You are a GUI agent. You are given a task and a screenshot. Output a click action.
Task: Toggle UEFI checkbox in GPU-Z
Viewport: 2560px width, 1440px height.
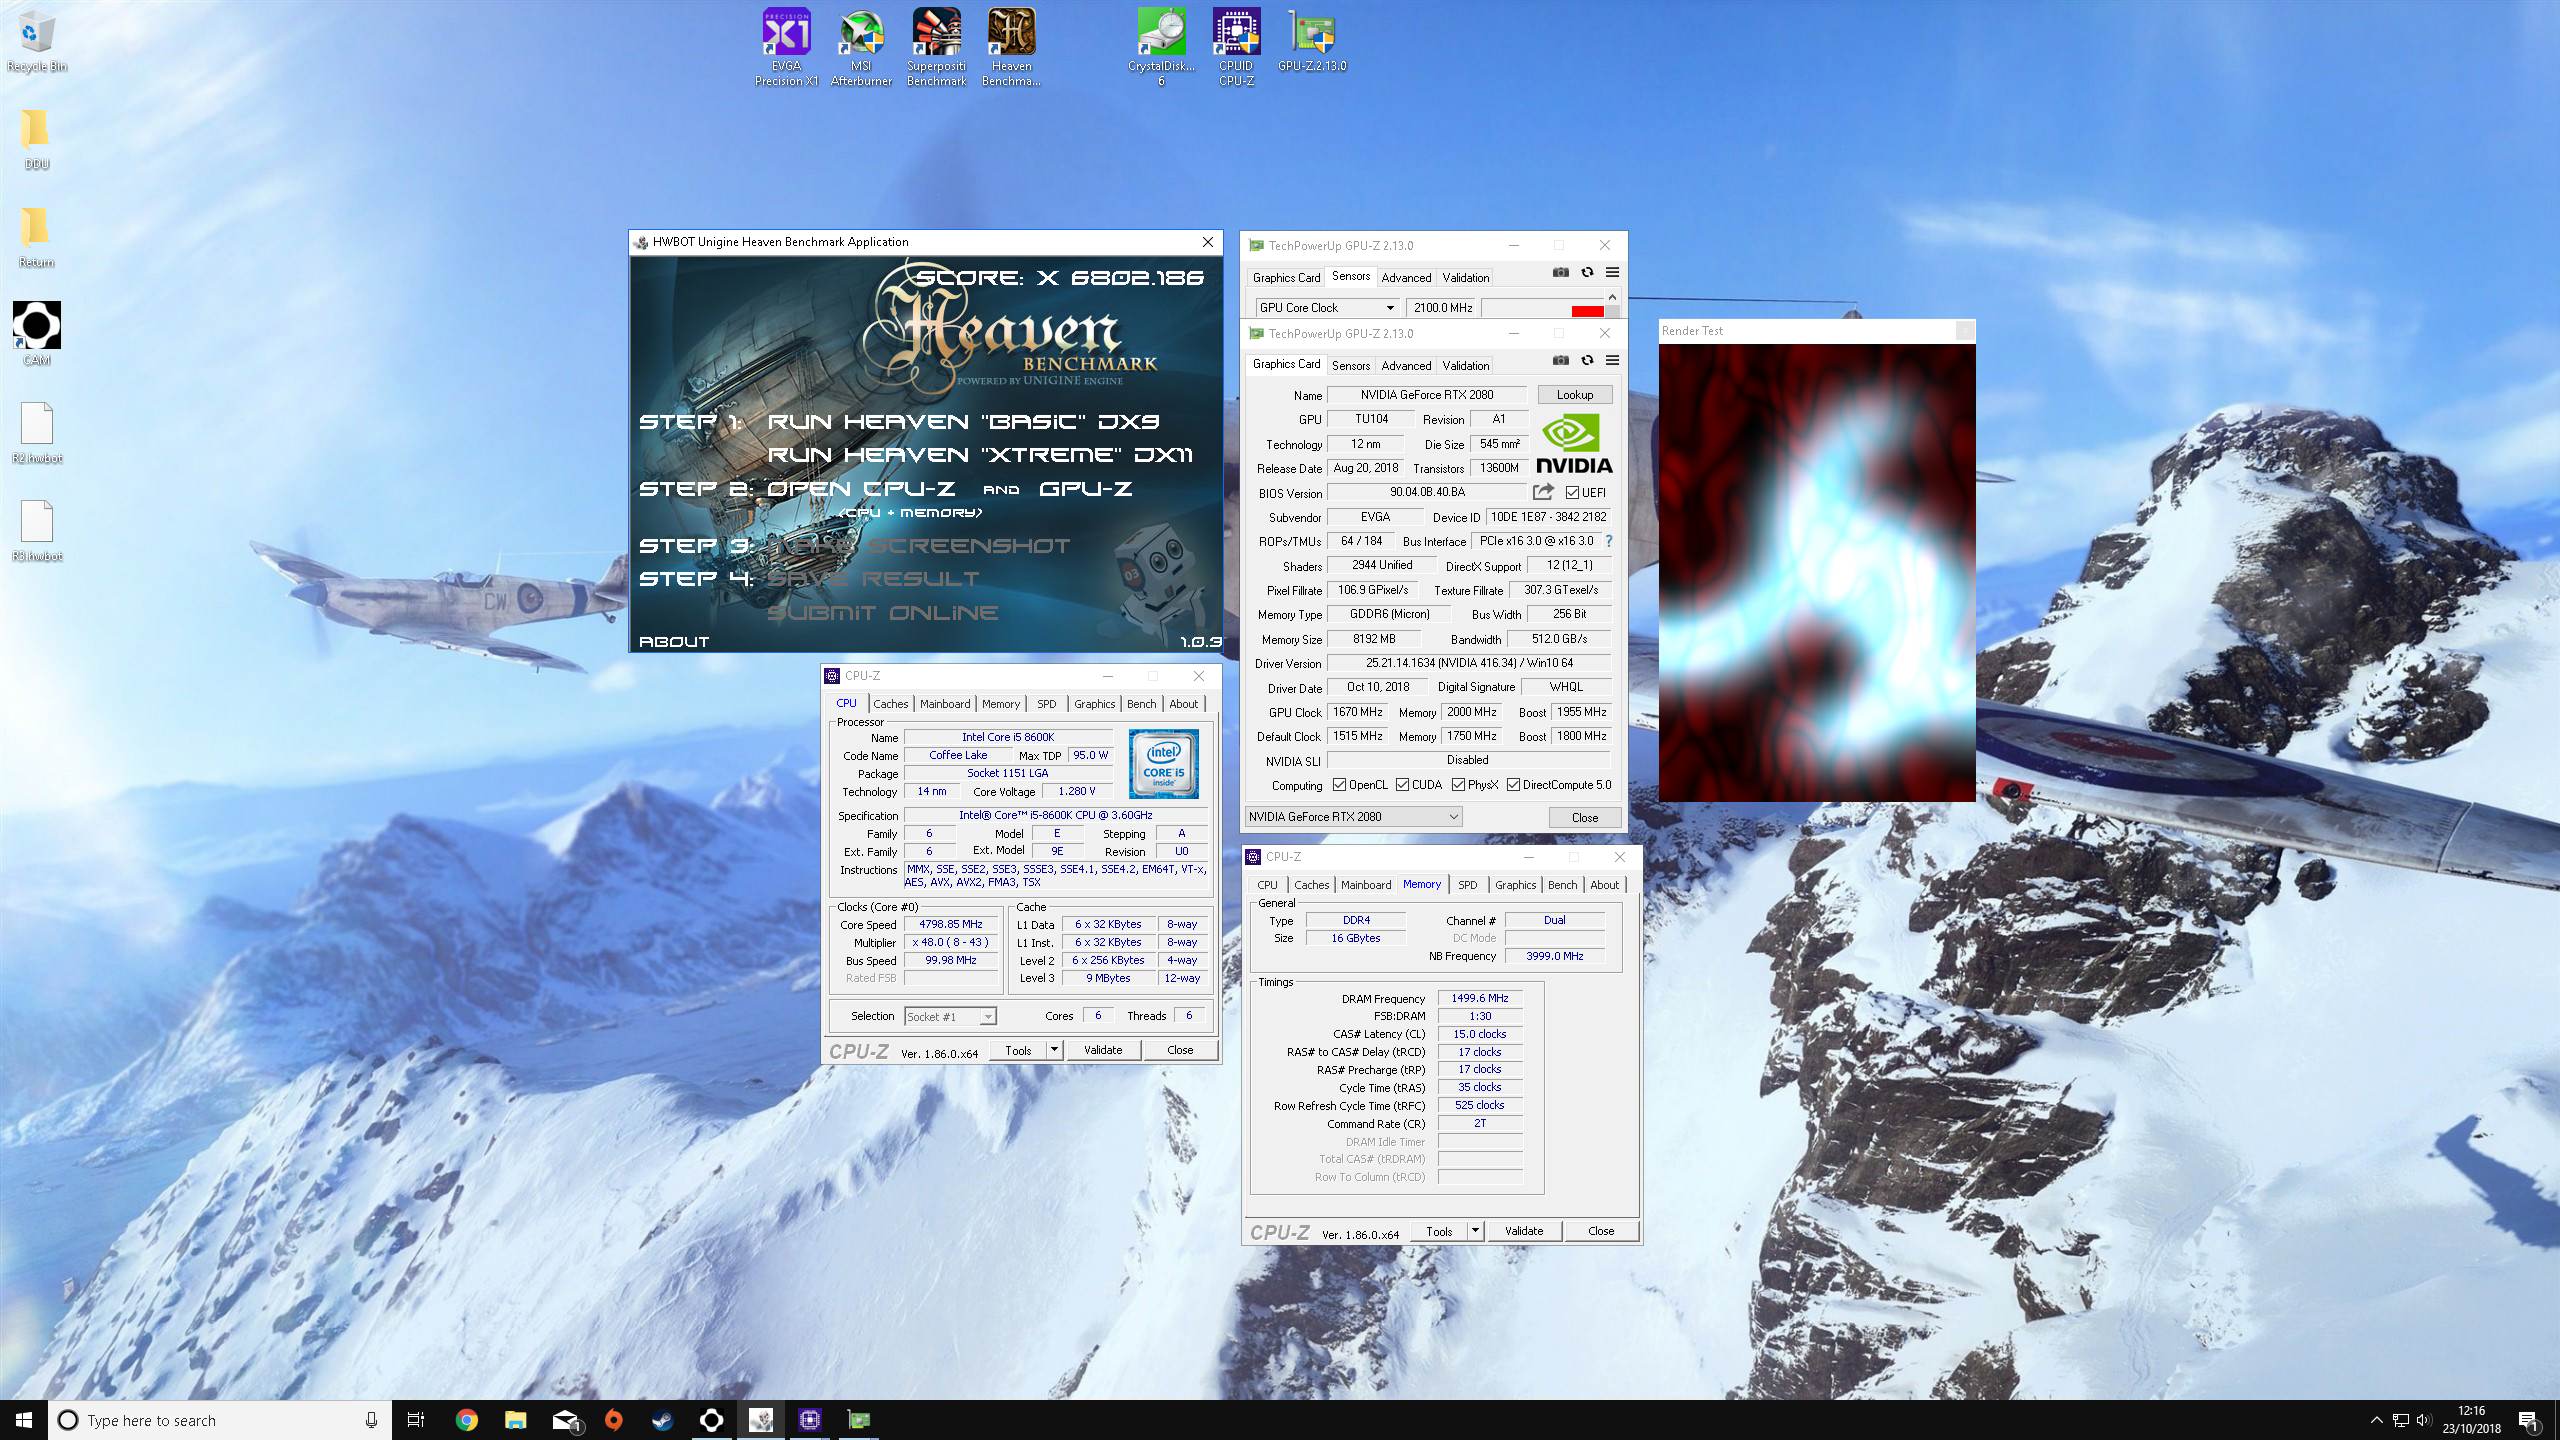(1573, 493)
